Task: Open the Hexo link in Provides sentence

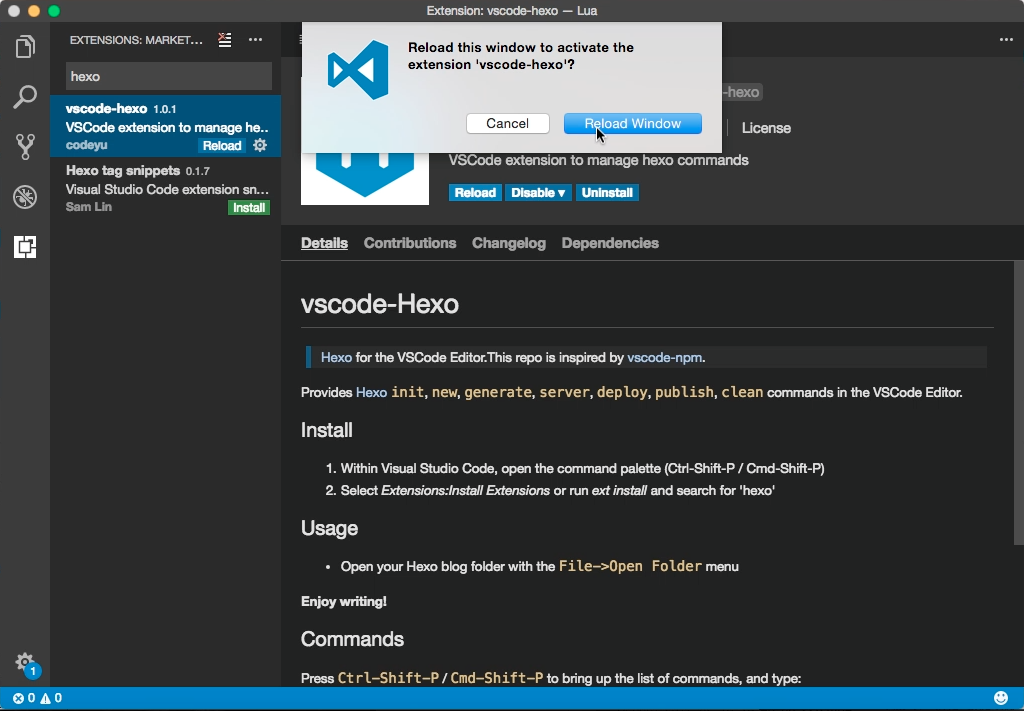Action: point(371,392)
